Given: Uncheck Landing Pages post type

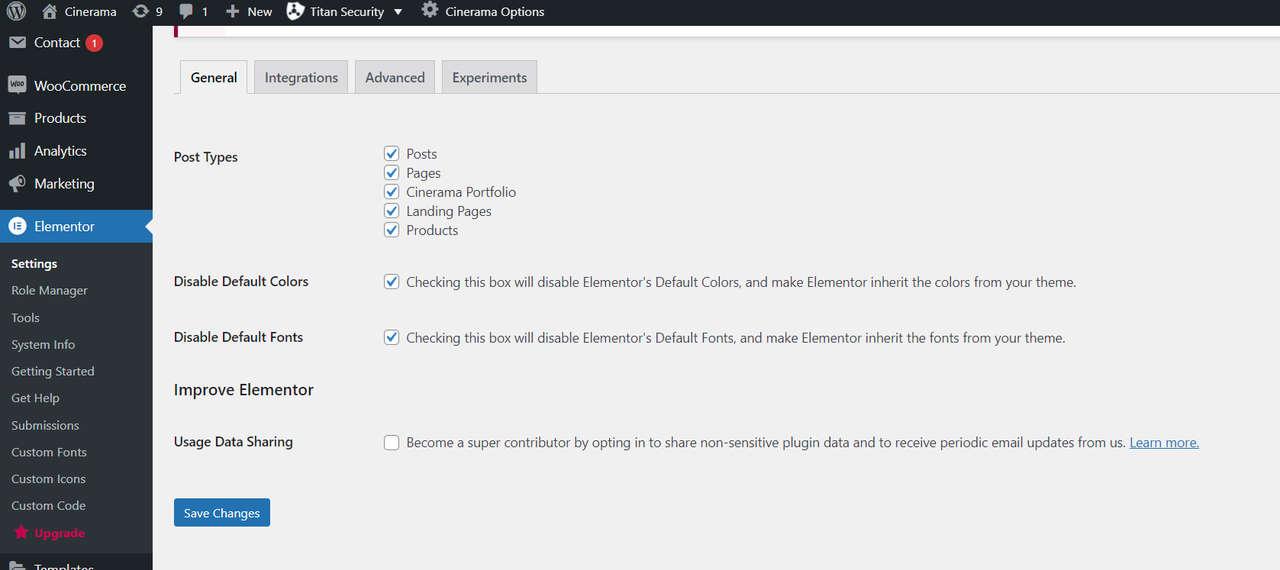Looking at the screenshot, I should click(392, 211).
